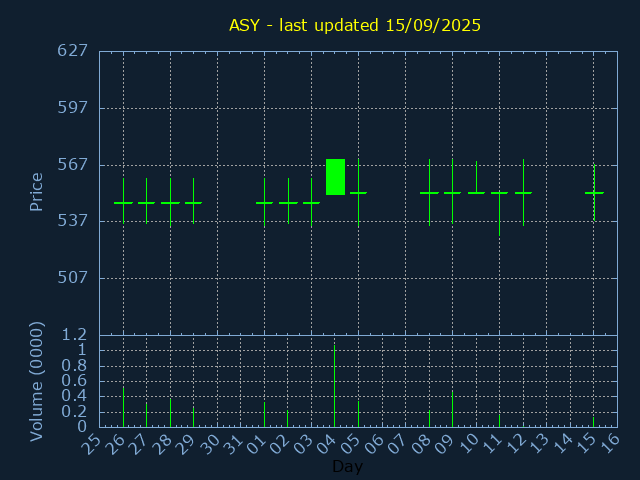Click the chart title "ASY - last updated 15/09/2025"
Image resolution: width=640 pixels, height=480 pixels.
355,25
